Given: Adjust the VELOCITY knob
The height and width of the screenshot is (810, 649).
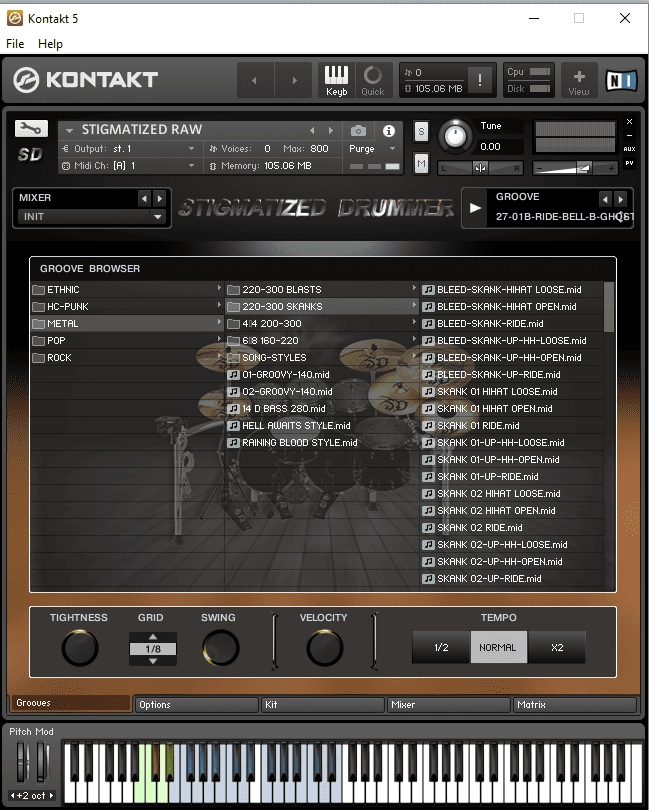Looking at the screenshot, I should pyautogui.click(x=324, y=648).
